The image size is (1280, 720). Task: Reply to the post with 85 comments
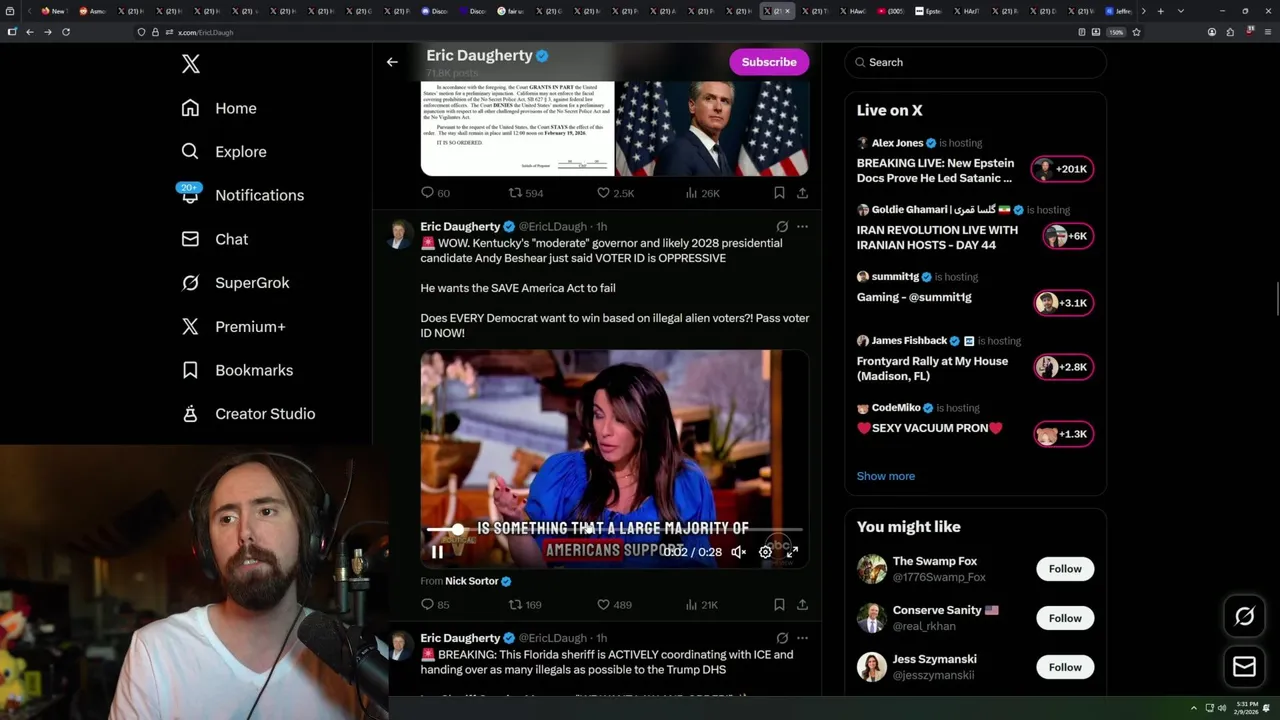pos(435,605)
